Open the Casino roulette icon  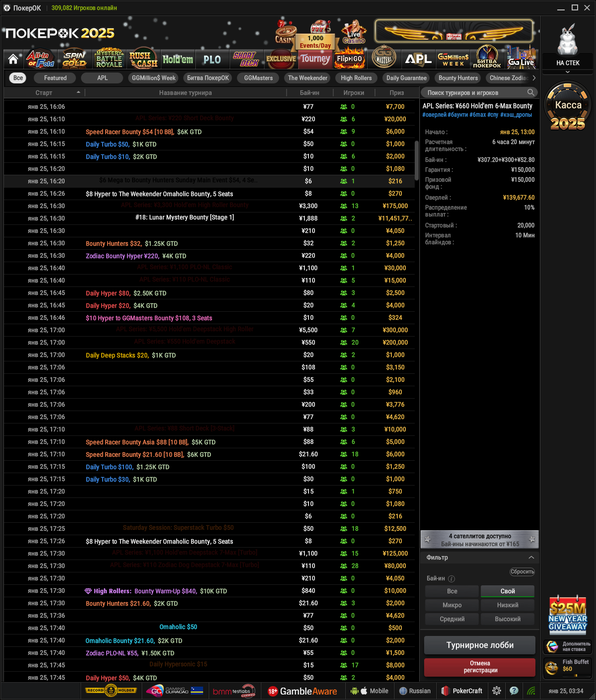click(284, 32)
